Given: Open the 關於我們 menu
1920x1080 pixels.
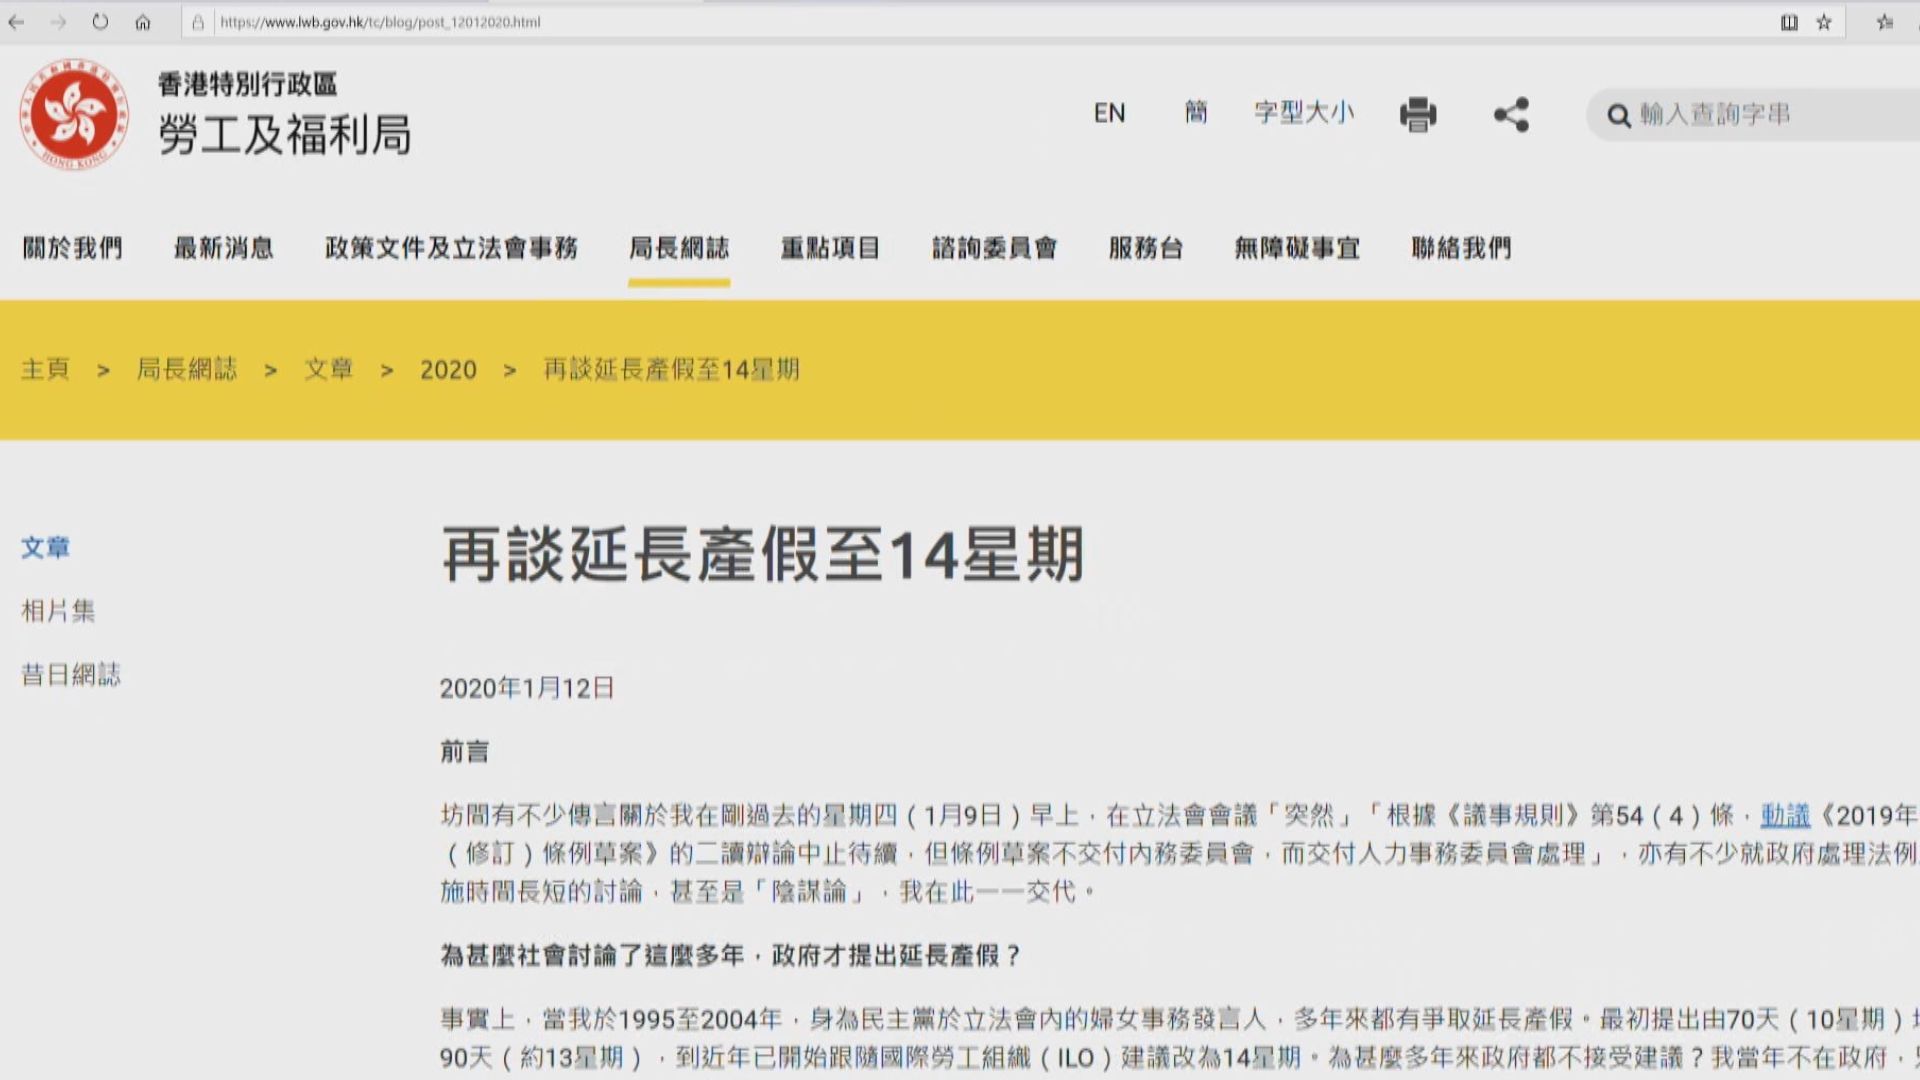Looking at the screenshot, I should (x=72, y=248).
